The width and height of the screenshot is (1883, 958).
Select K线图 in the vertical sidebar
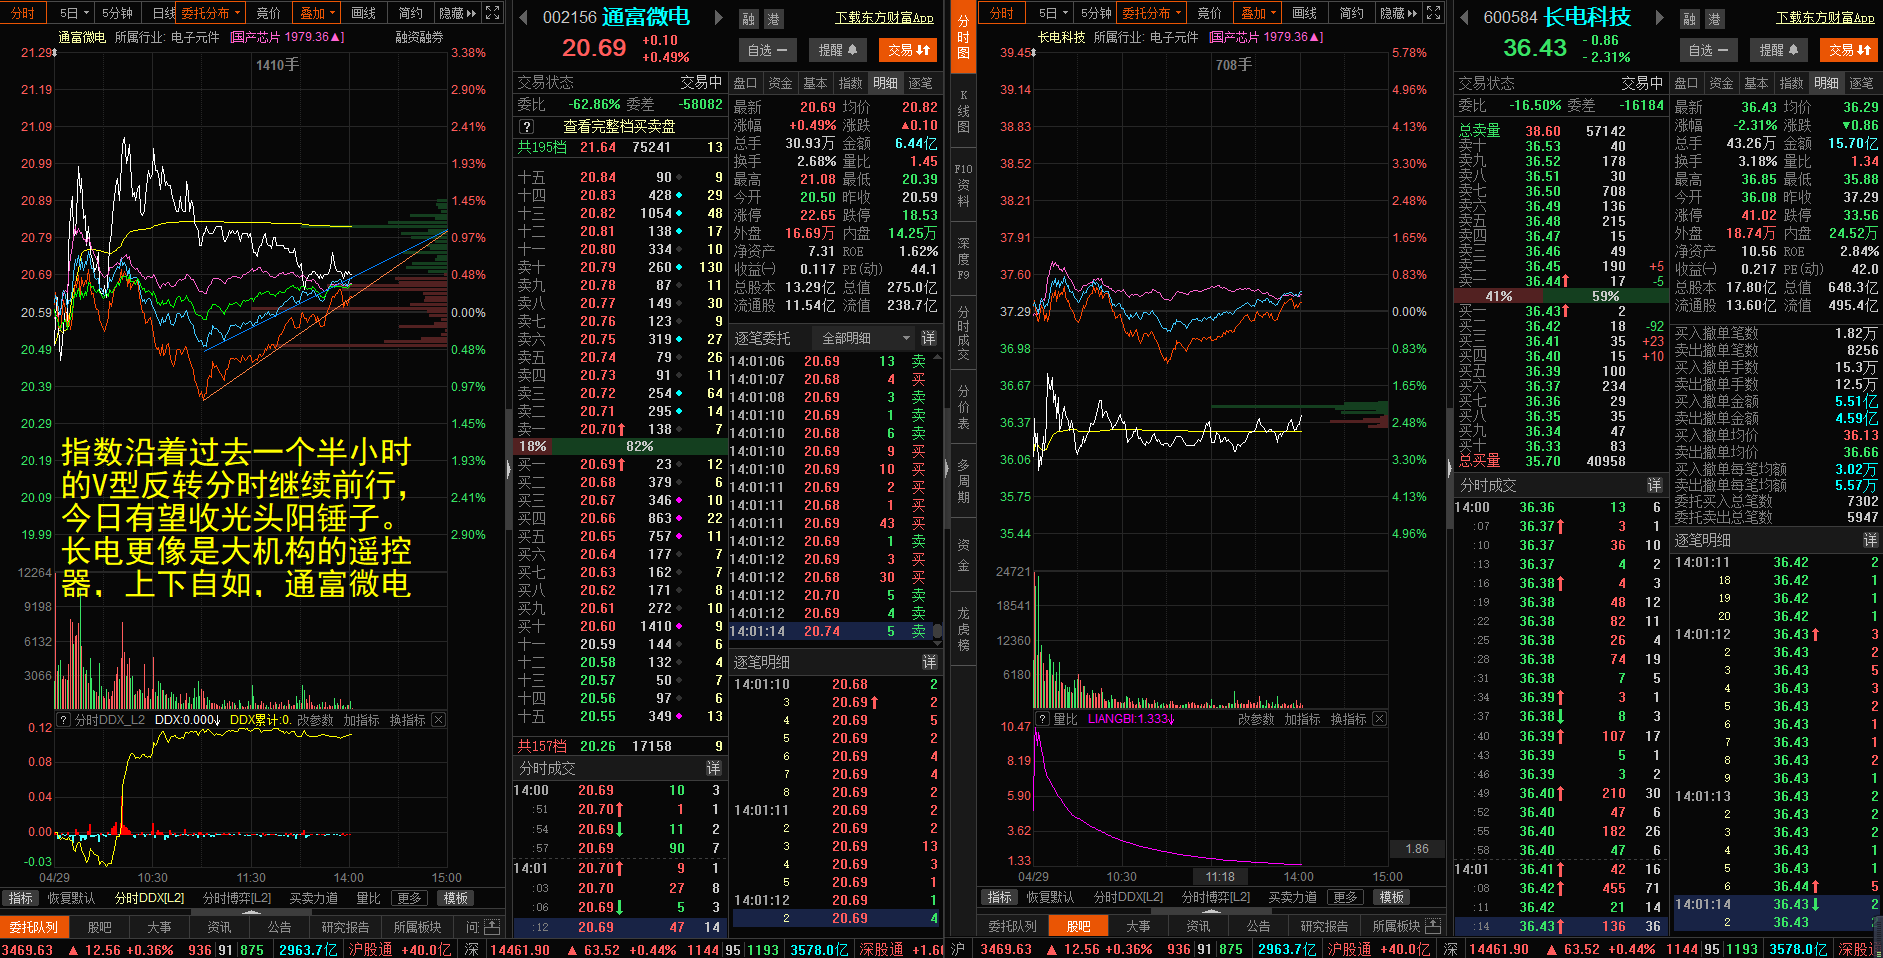(x=963, y=110)
